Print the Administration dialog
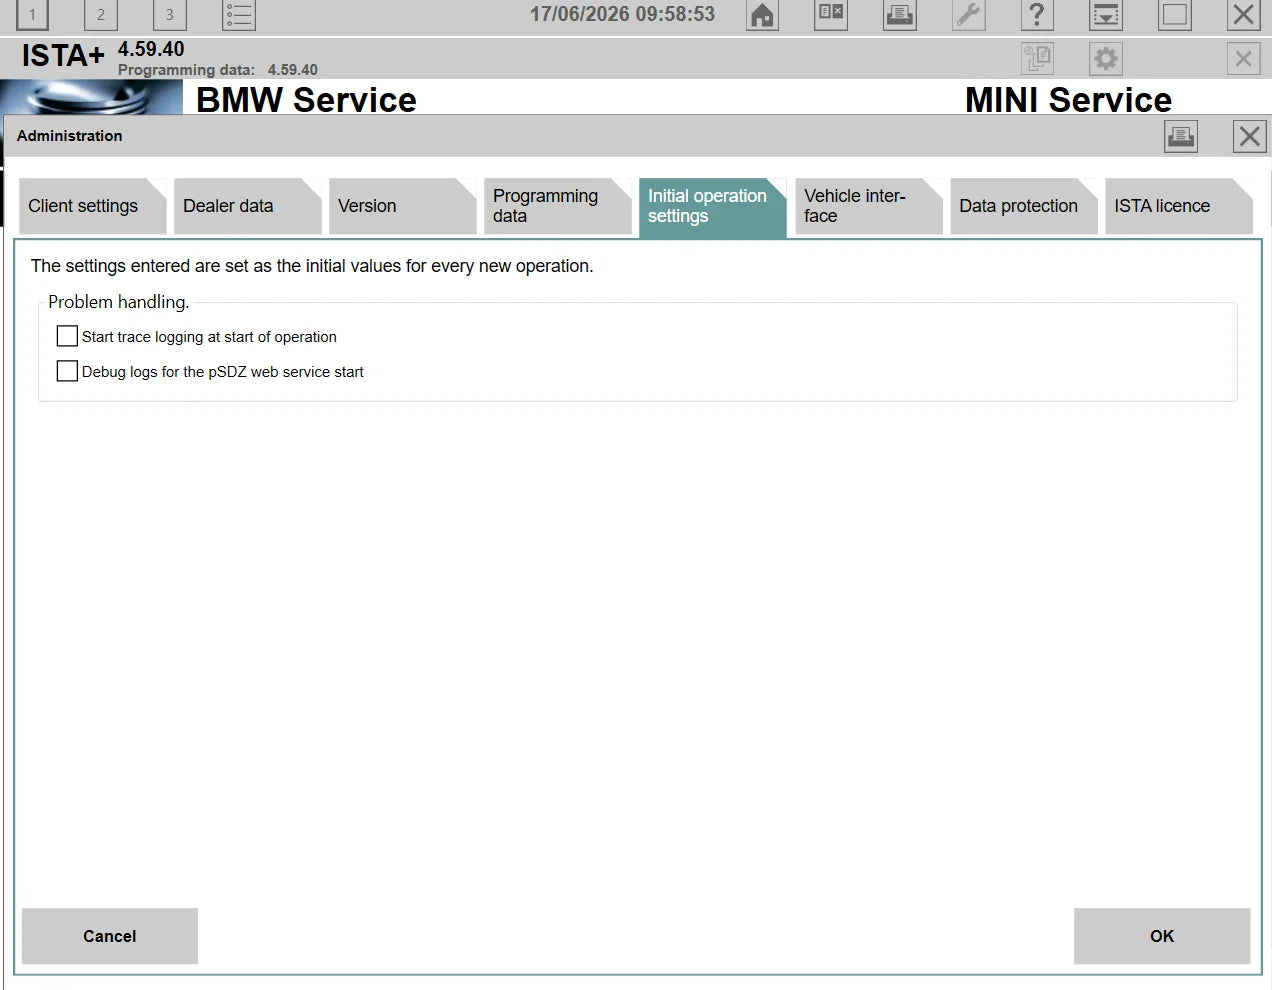 (1181, 136)
